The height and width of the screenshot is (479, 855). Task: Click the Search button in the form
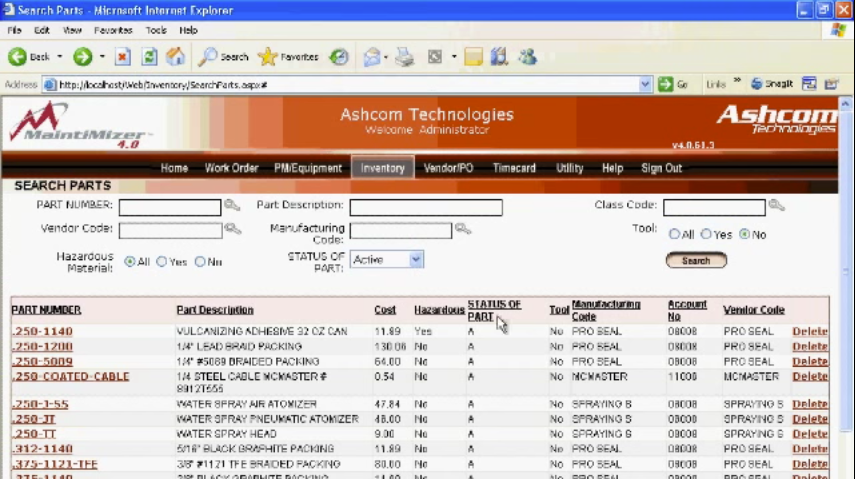click(696, 260)
